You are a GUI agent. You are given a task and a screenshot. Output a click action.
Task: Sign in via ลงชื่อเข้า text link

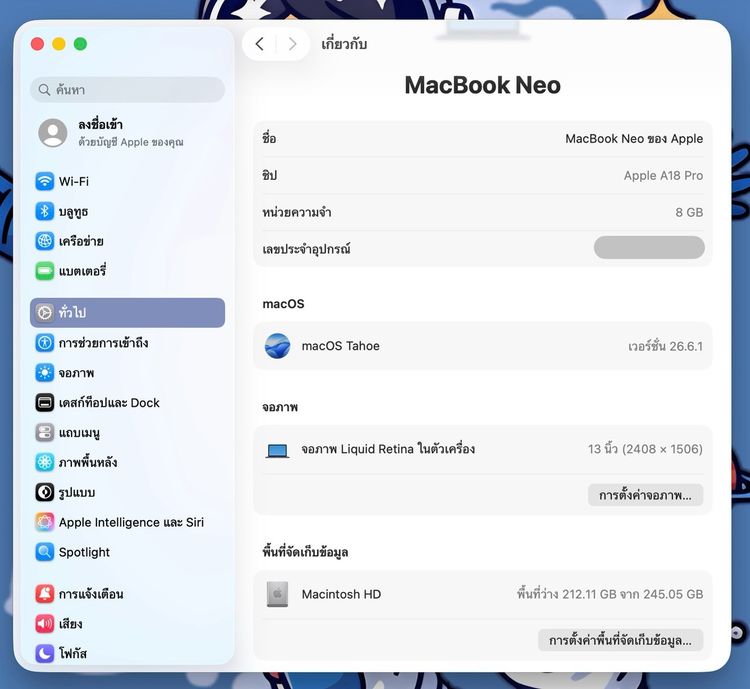(100, 125)
